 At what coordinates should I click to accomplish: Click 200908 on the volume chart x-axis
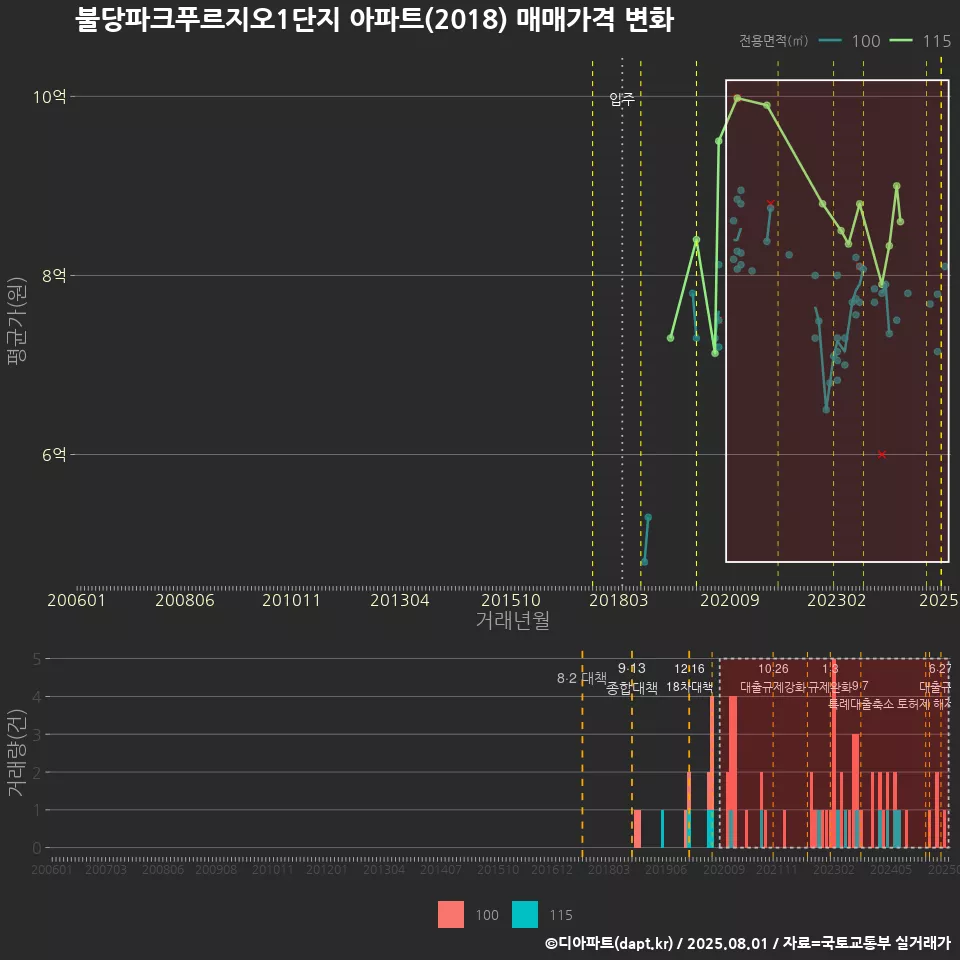tap(216, 869)
